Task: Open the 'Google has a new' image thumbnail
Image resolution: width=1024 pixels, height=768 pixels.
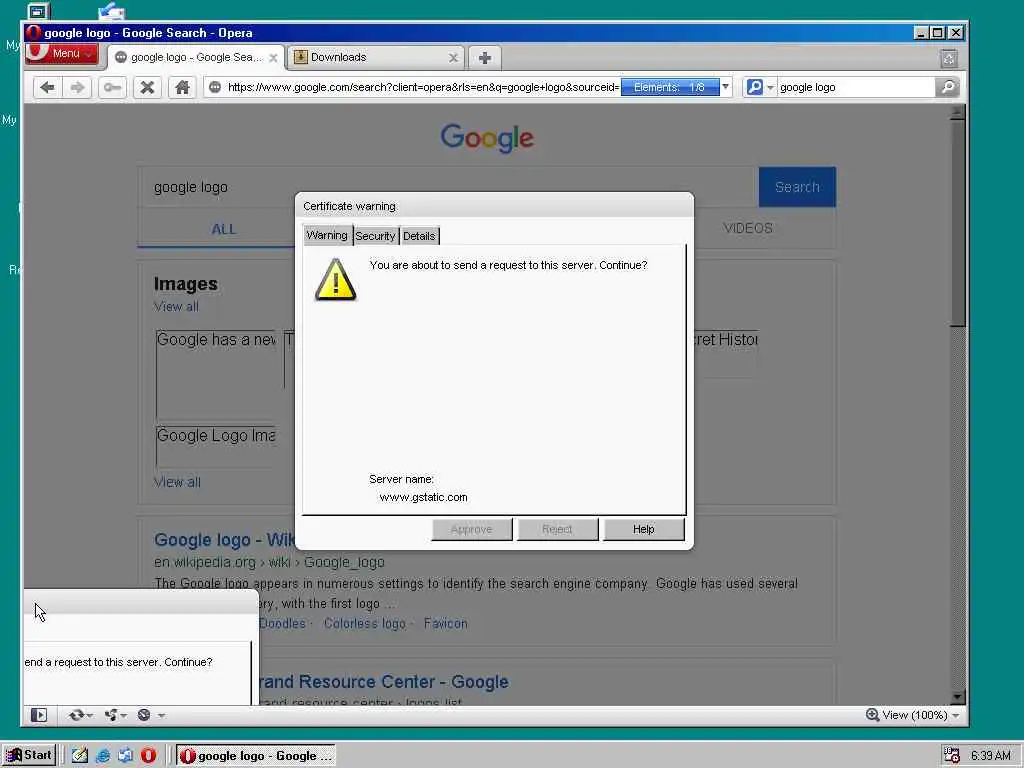Action: coord(216,374)
